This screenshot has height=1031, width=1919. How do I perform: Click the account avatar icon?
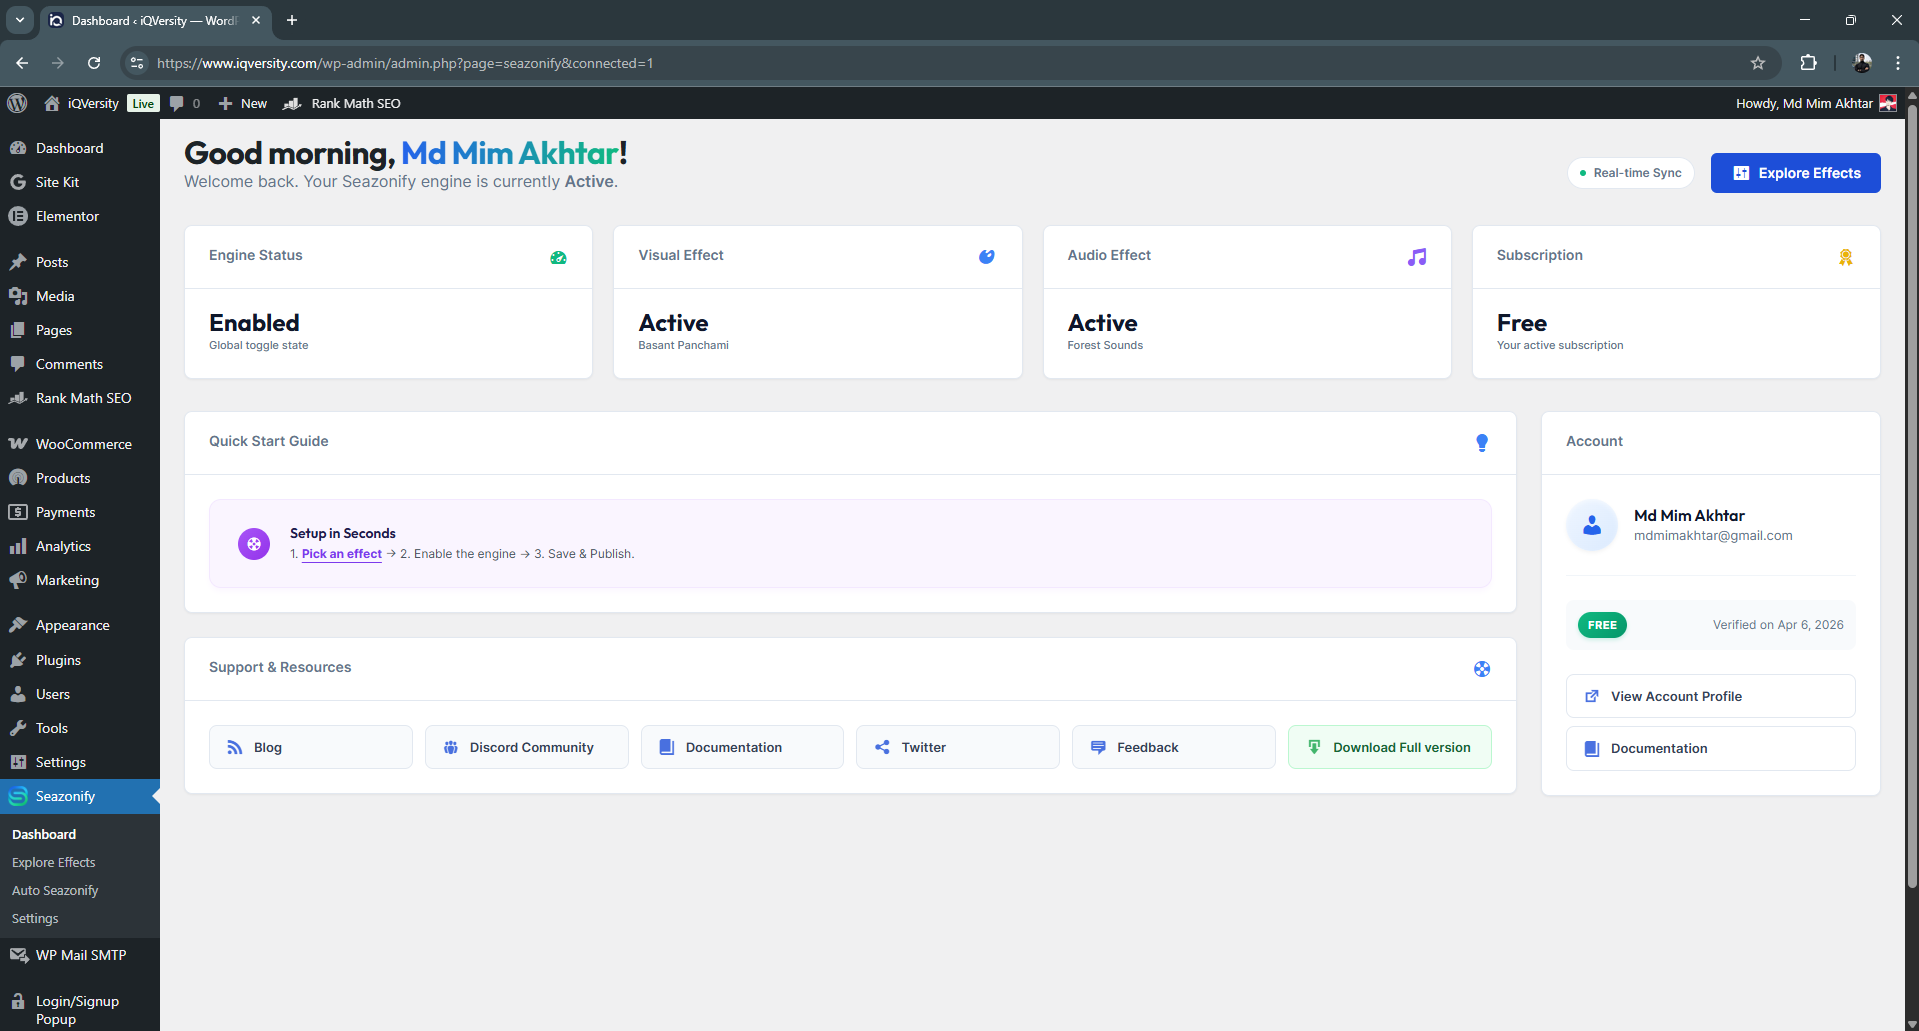[x=1592, y=525]
